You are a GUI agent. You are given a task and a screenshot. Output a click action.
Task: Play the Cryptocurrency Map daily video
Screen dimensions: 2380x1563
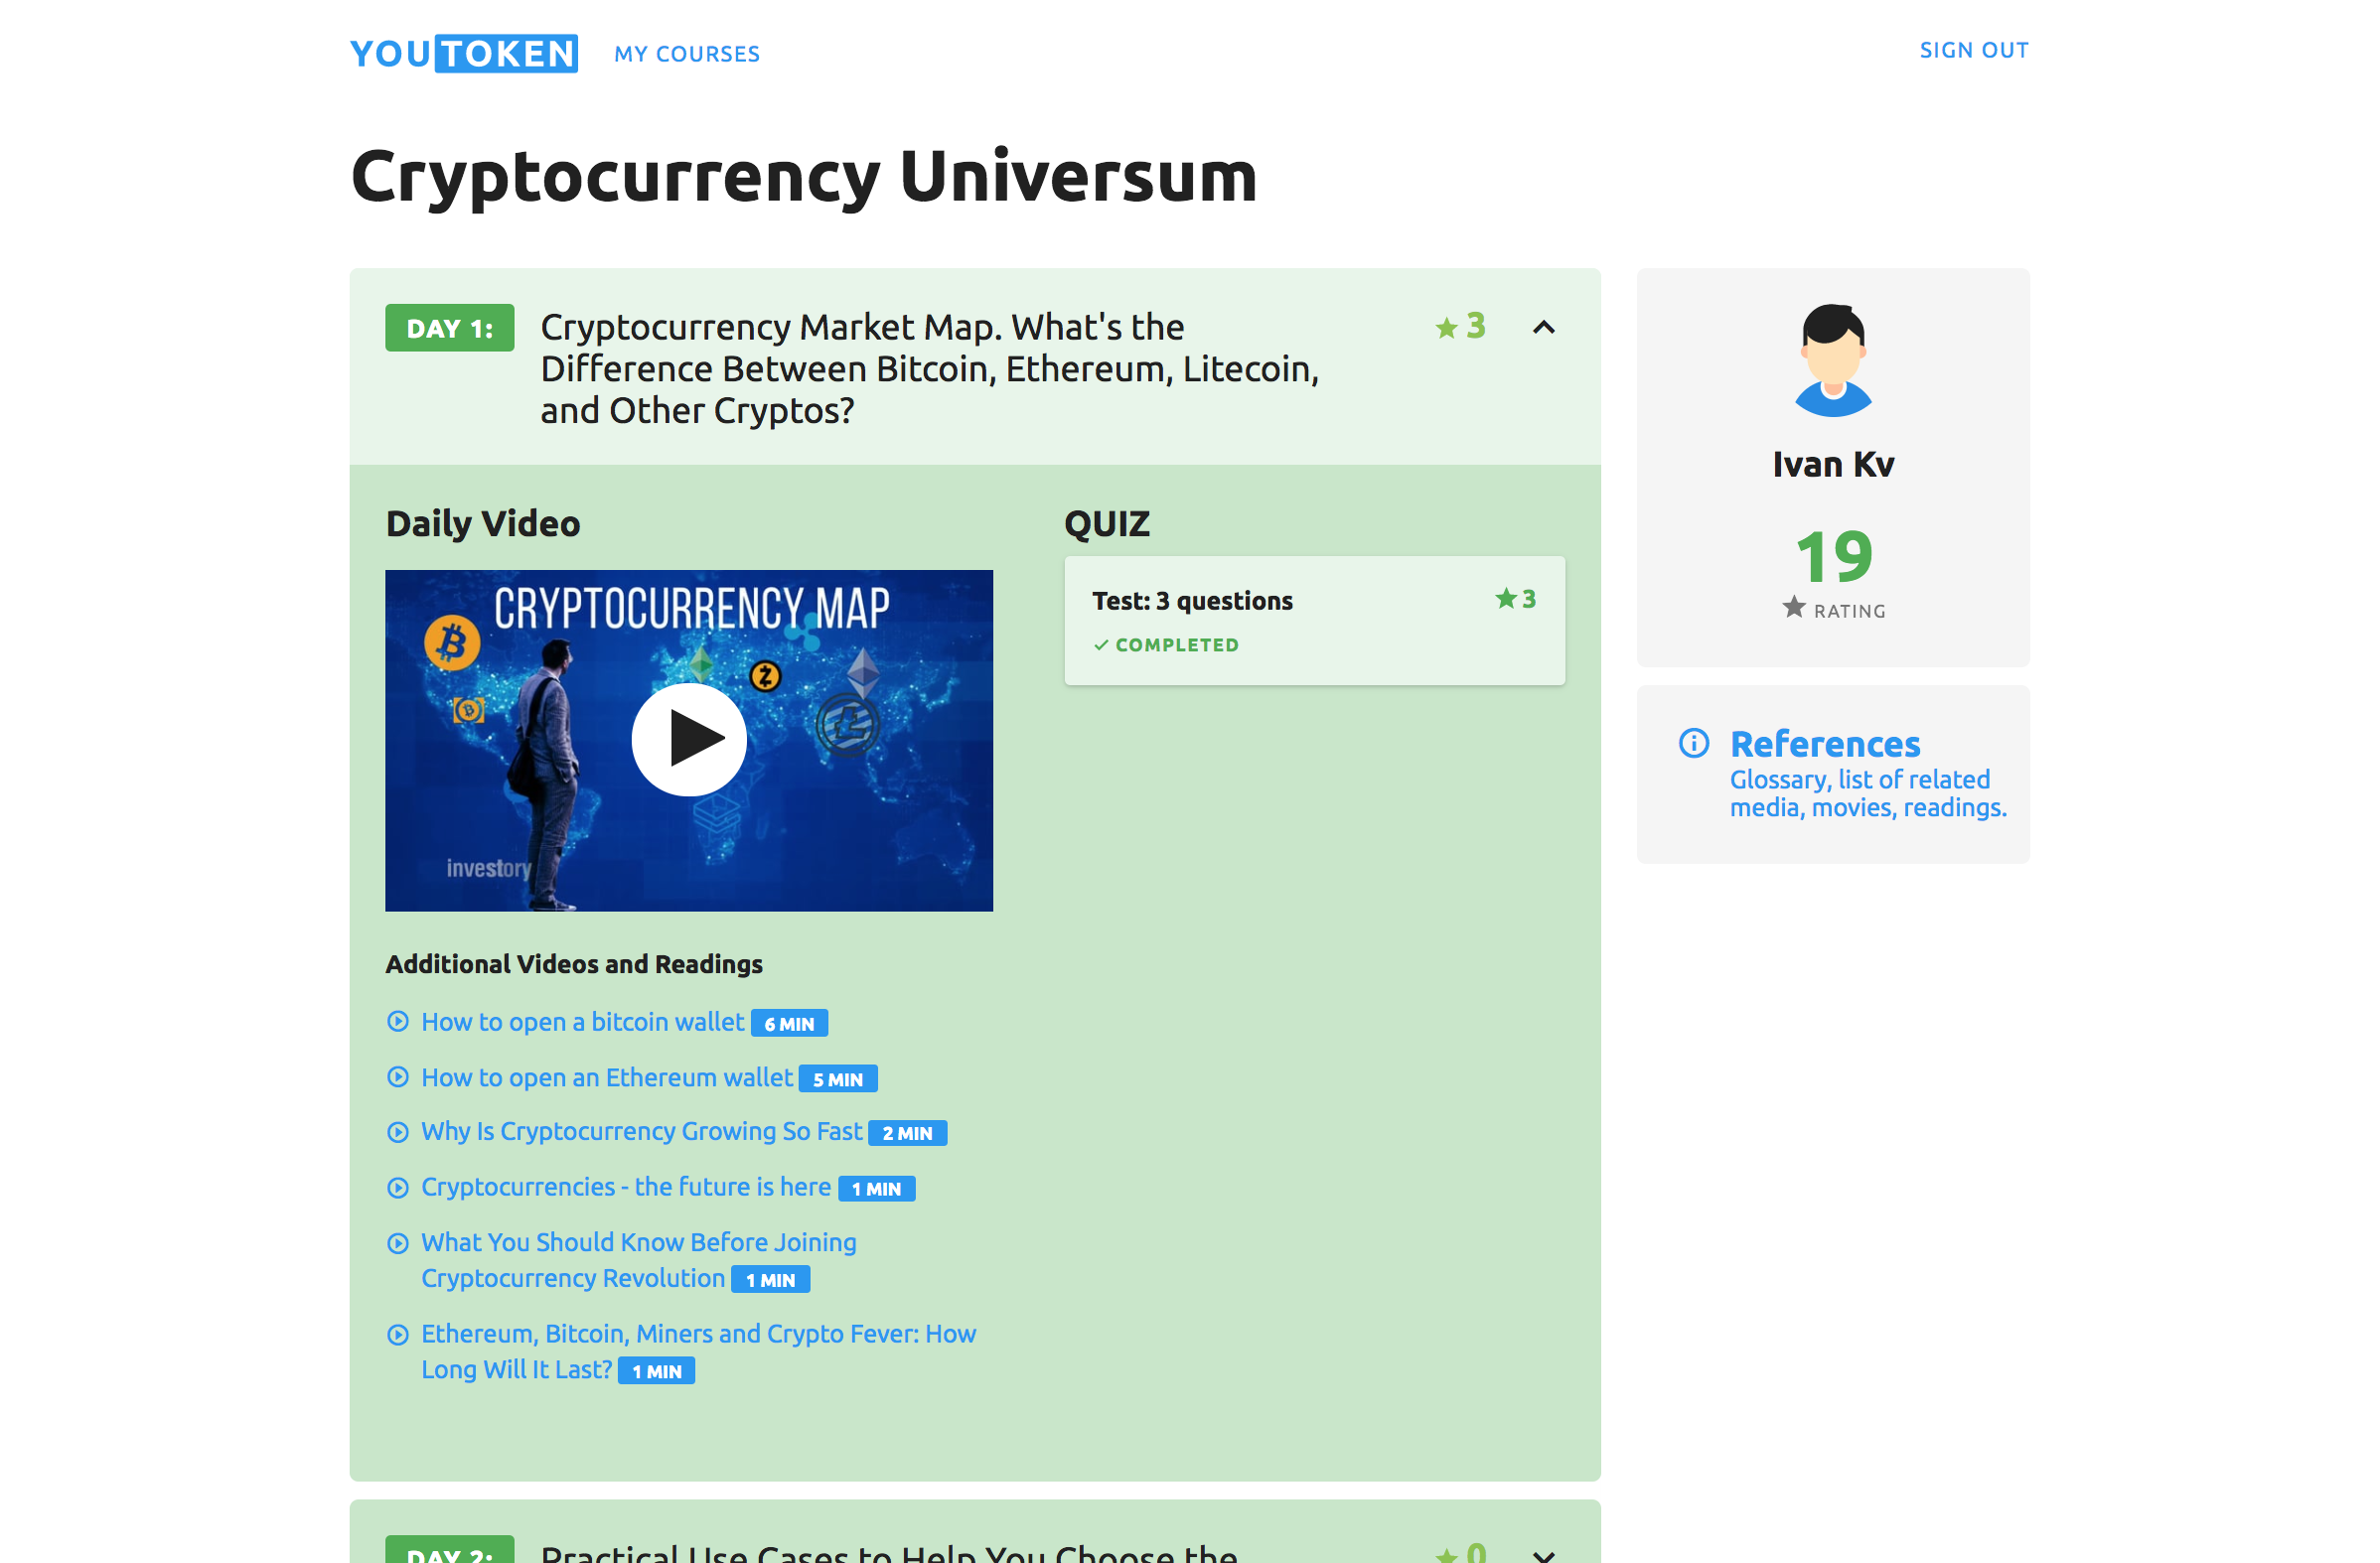(689, 740)
